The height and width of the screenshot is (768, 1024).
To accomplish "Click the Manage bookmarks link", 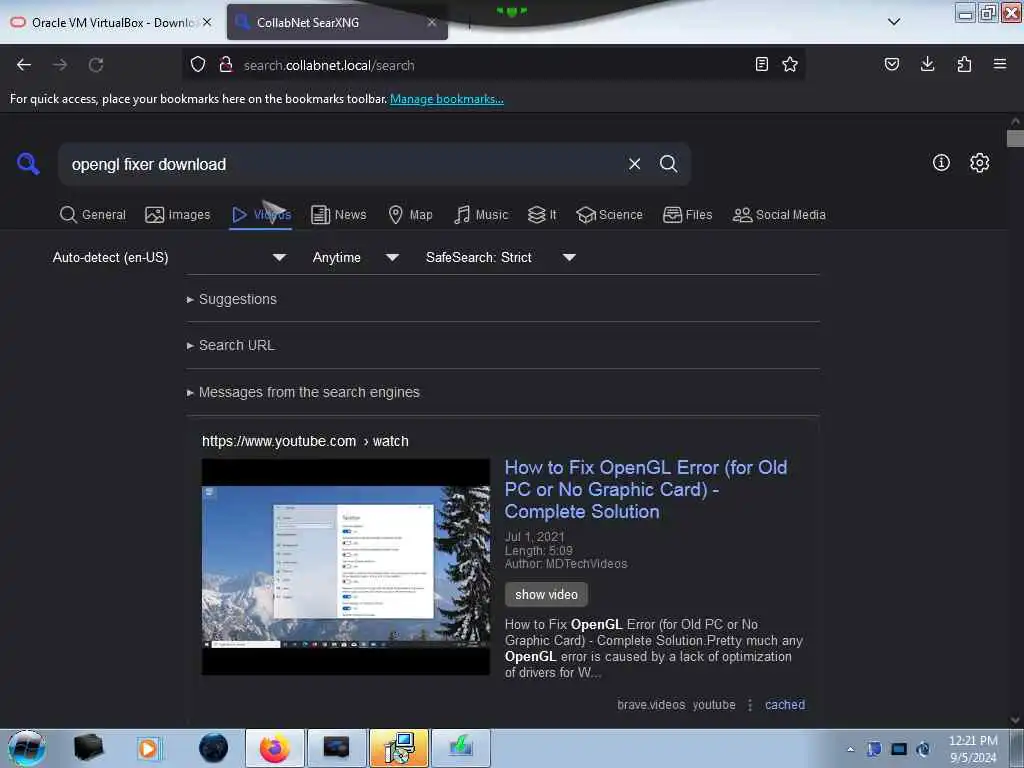I will click(447, 99).
